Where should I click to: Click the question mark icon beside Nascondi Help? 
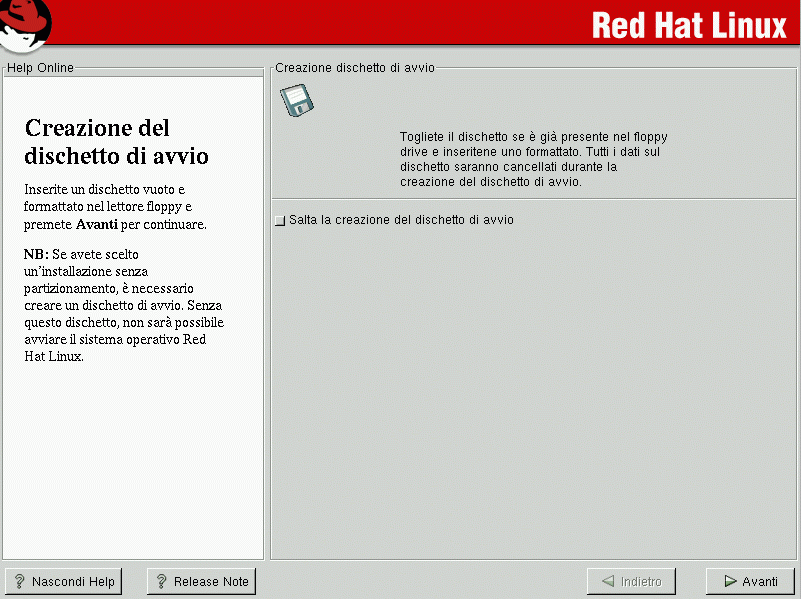click(x=19, y=581)
